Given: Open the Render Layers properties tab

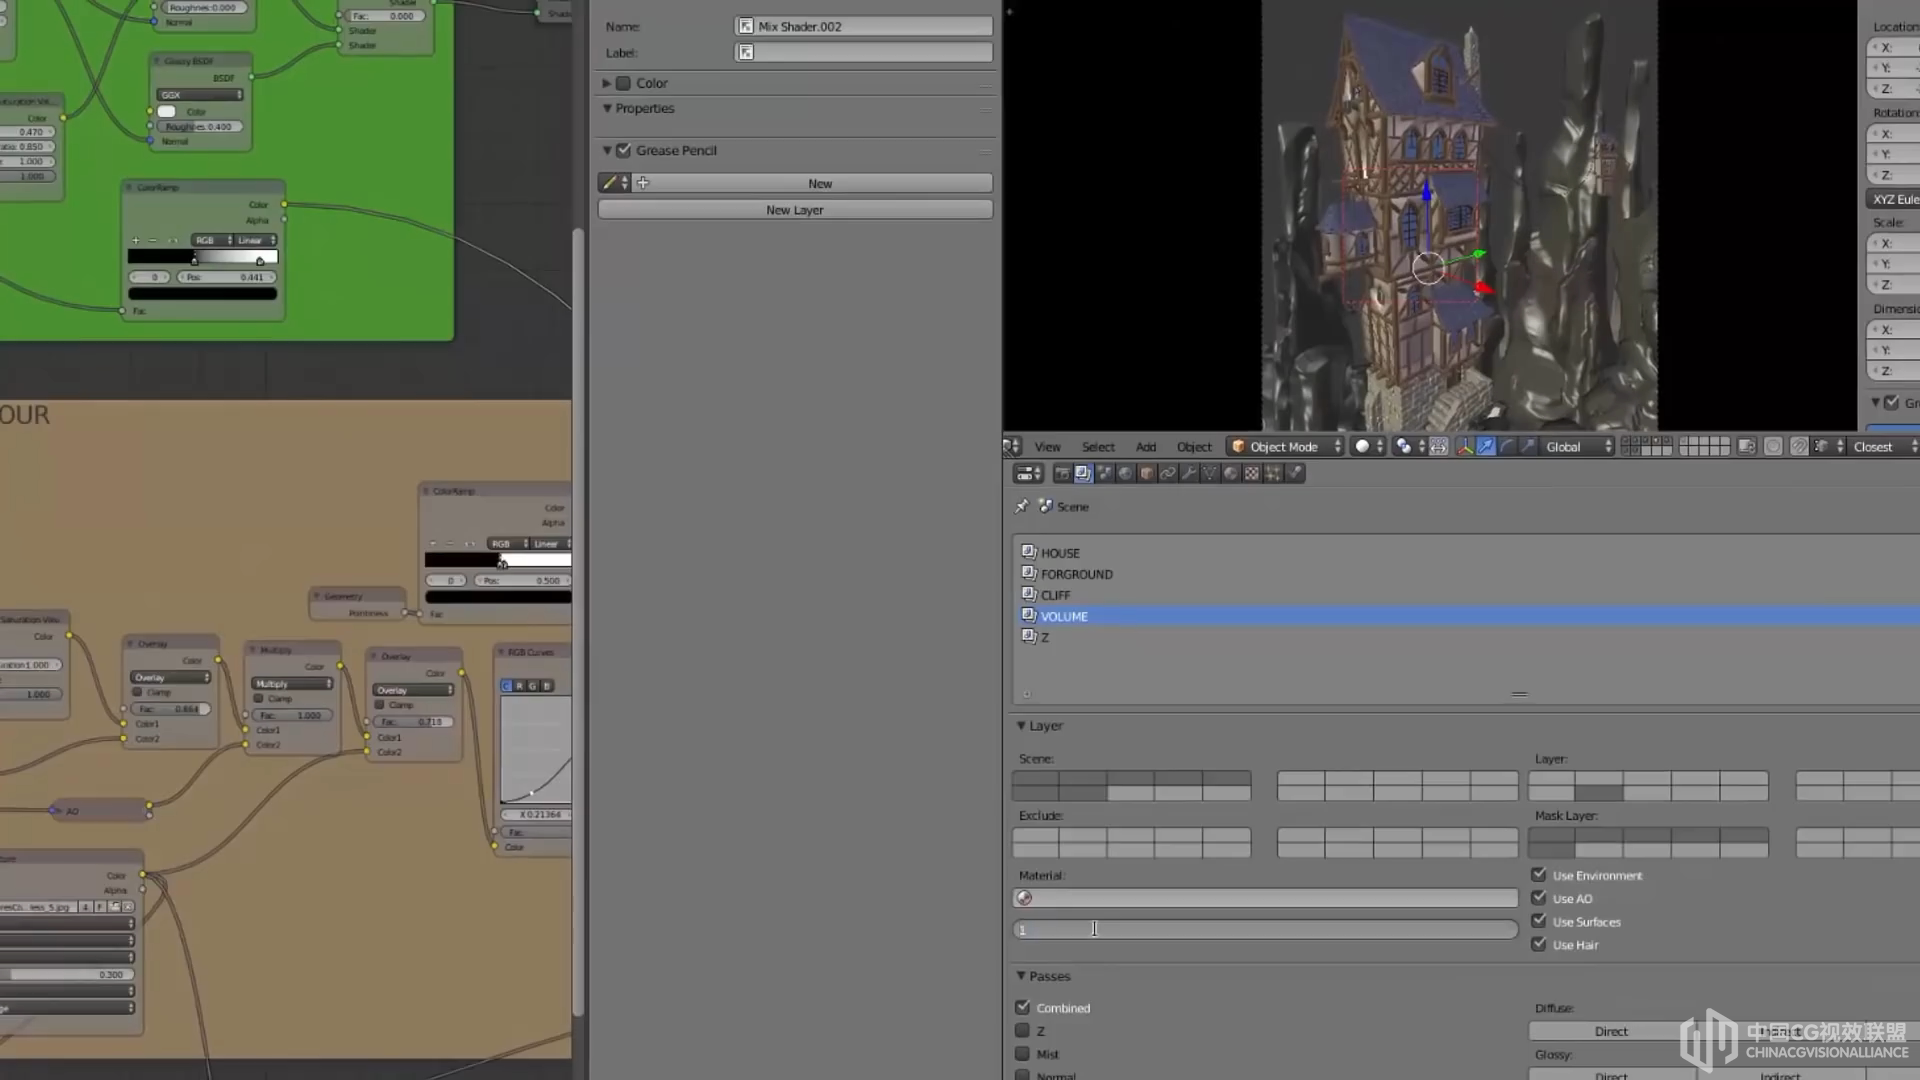Looking at the screenshot, I should [x=1083, y=473].
